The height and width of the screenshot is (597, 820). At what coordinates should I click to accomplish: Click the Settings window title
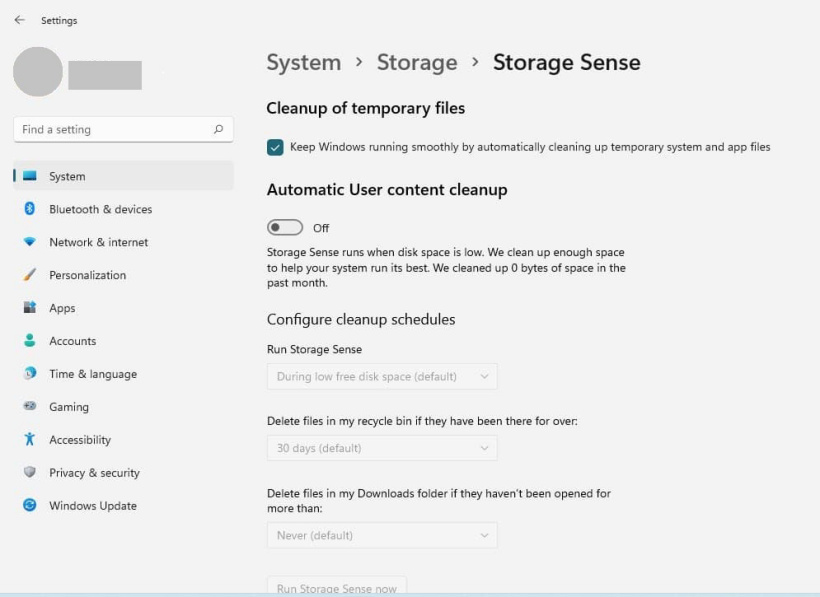[59, 20]
